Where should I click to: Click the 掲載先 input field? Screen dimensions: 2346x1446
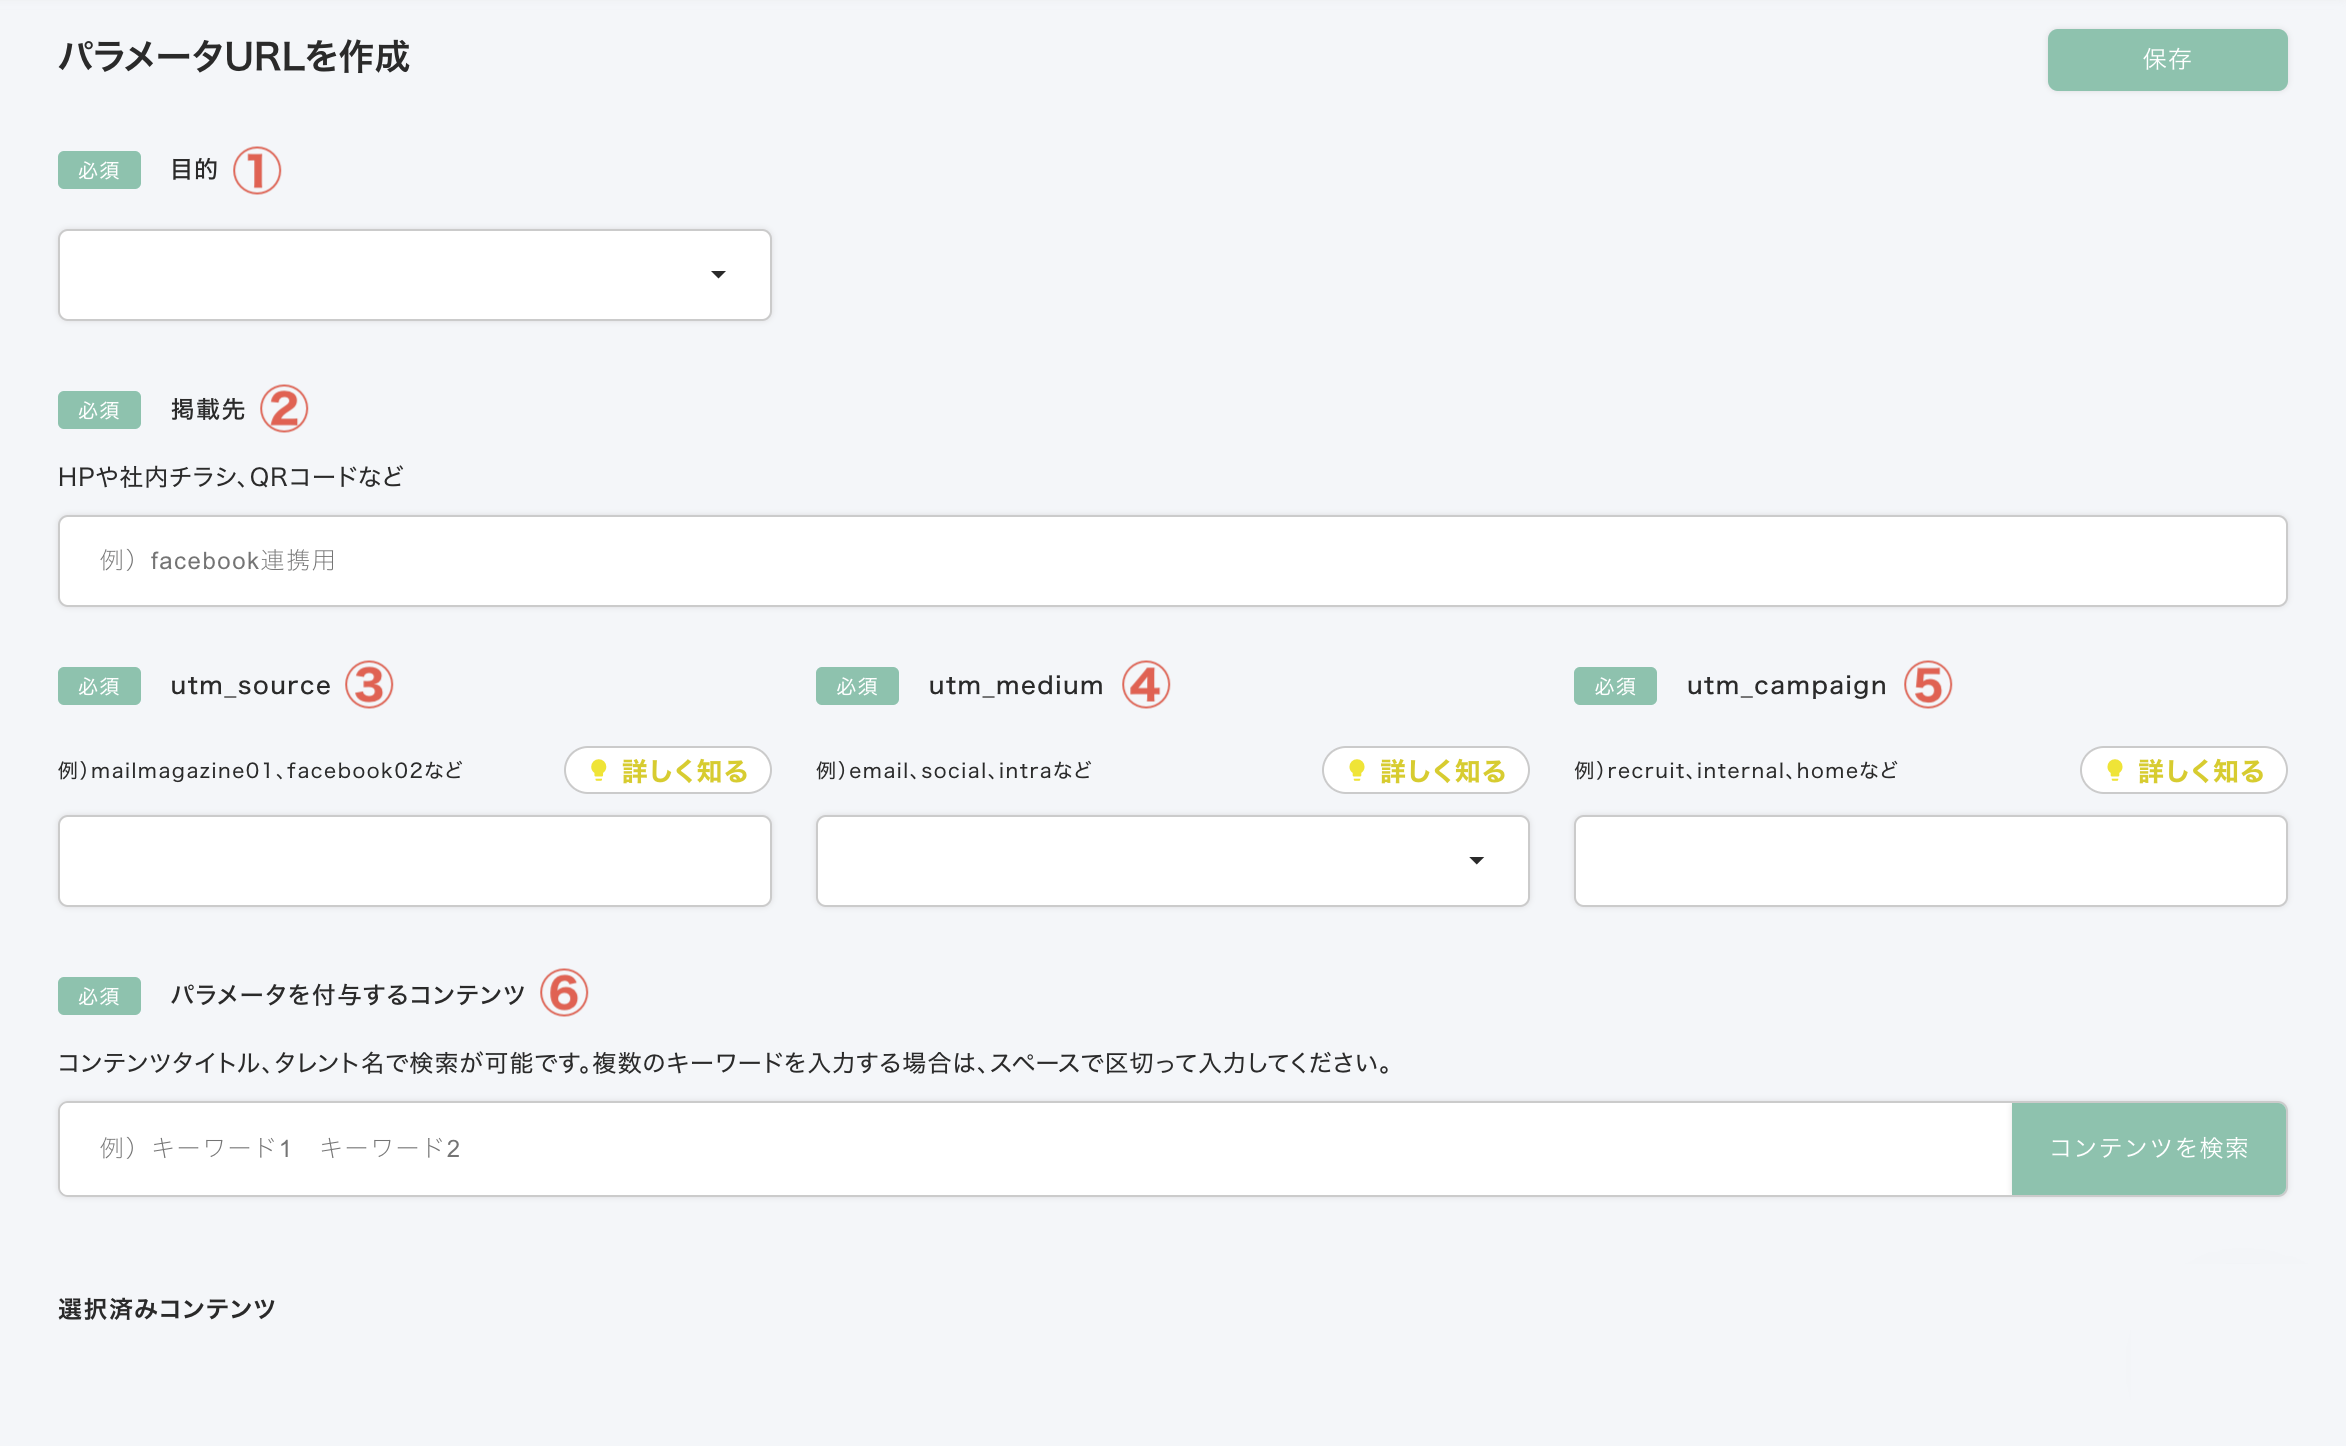coord(1172,561)
